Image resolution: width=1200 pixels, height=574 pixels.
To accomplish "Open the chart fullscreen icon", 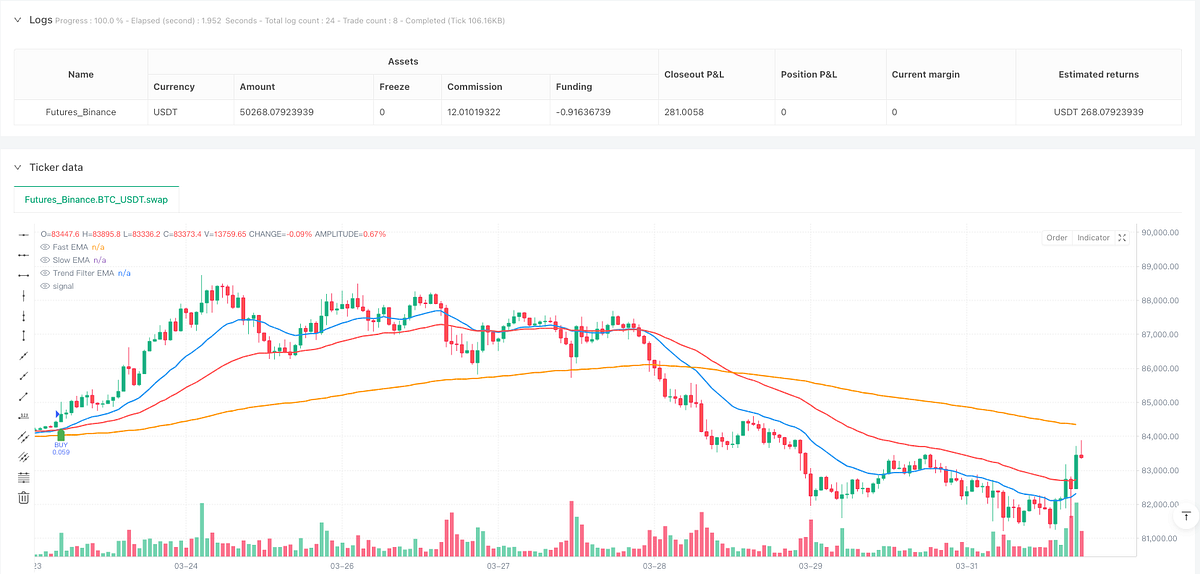I will [x=1122, y=238].
